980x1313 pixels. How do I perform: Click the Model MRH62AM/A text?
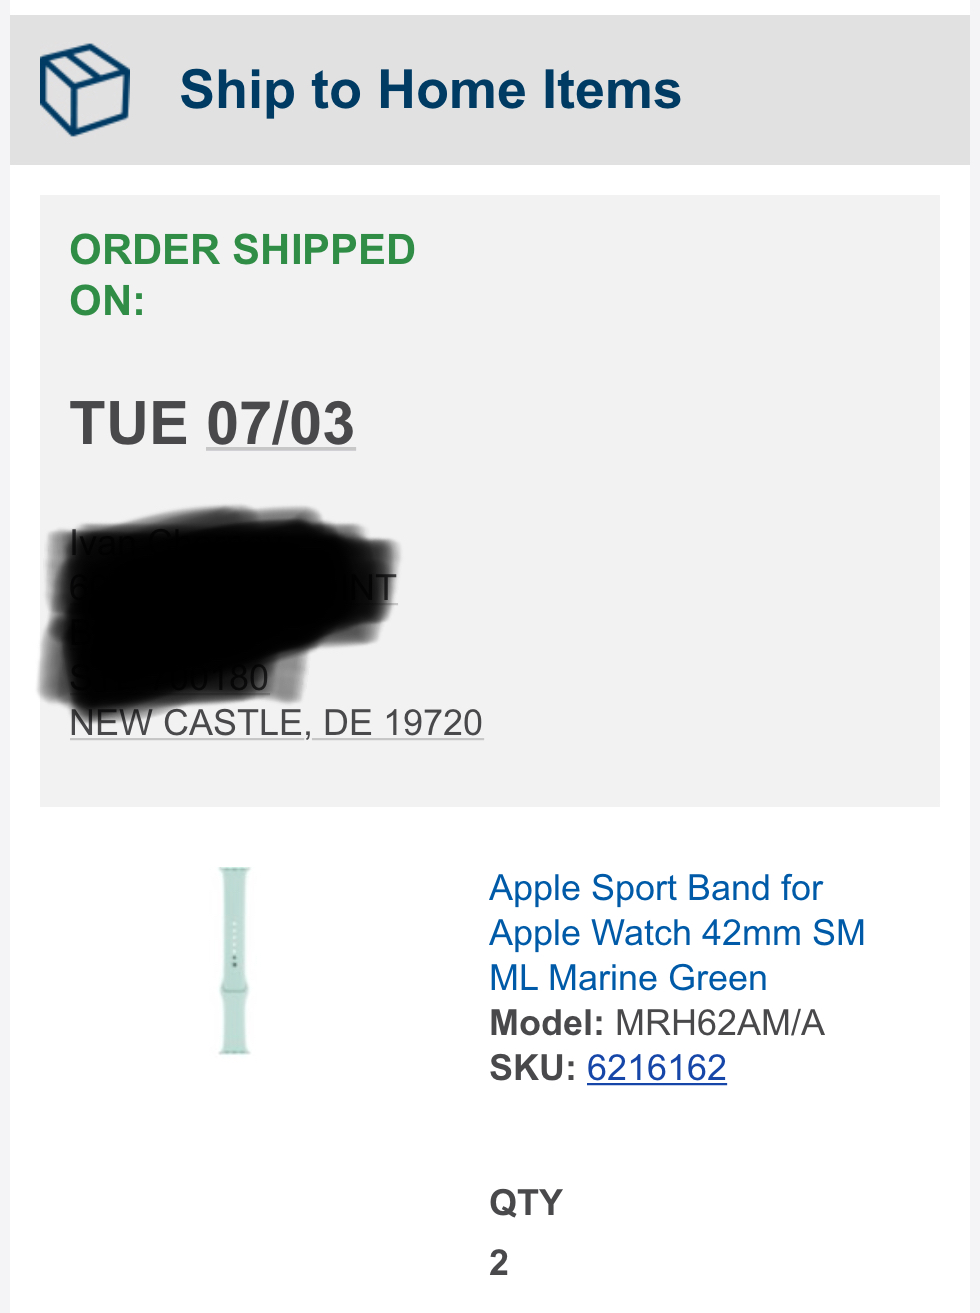[x=657, y=1023]
